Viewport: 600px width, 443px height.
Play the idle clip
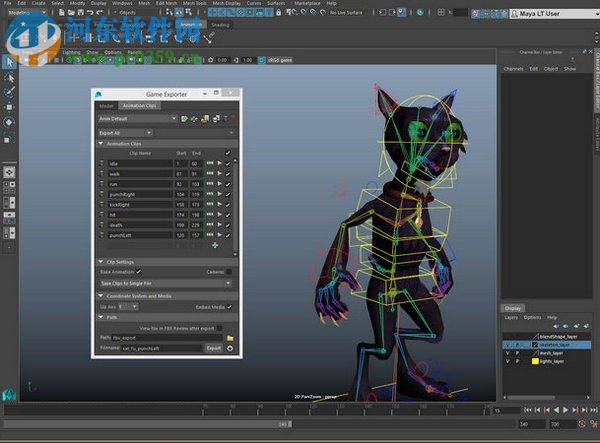pyautogui.click(x=220, y=163)
